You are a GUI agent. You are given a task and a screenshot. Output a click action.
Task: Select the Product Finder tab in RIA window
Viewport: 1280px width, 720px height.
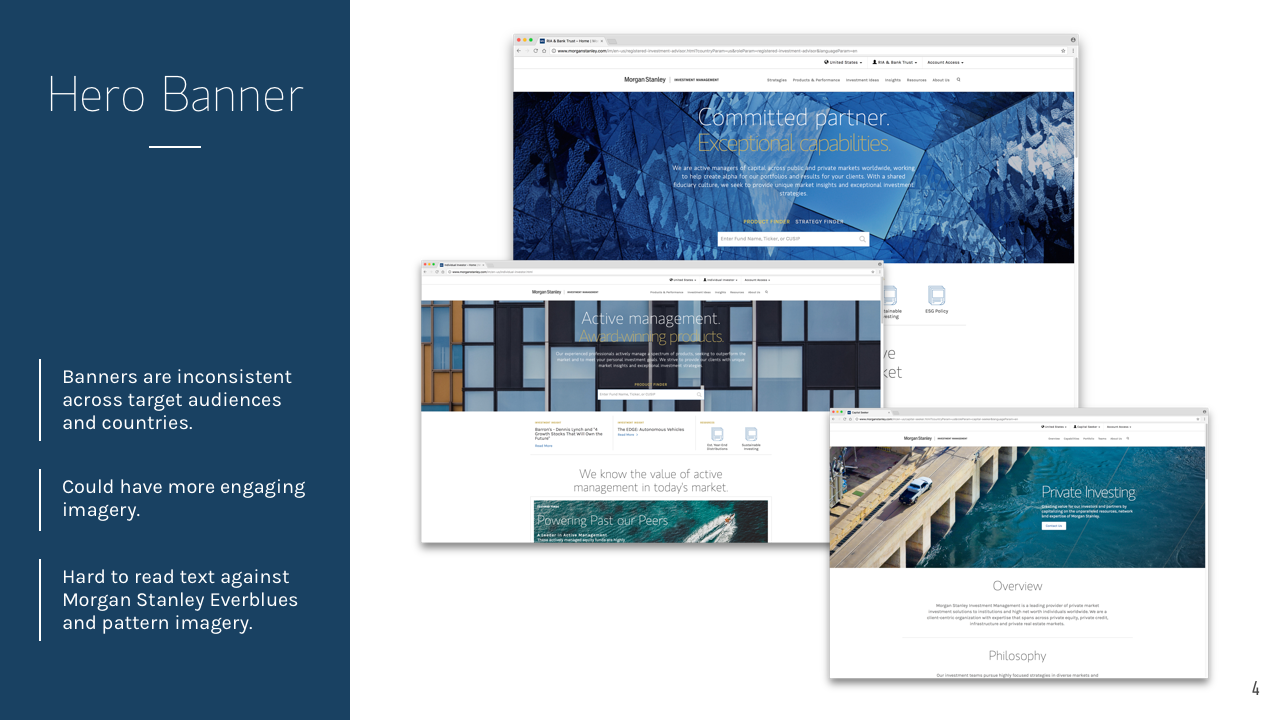[x=767, y=222]
